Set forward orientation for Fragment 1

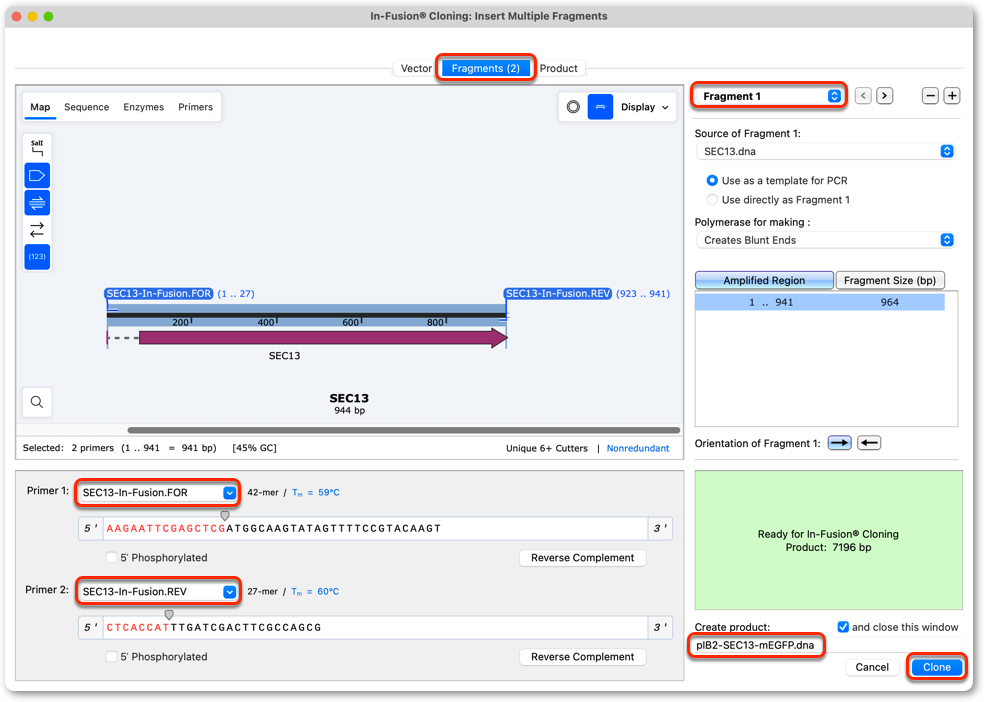839,443
